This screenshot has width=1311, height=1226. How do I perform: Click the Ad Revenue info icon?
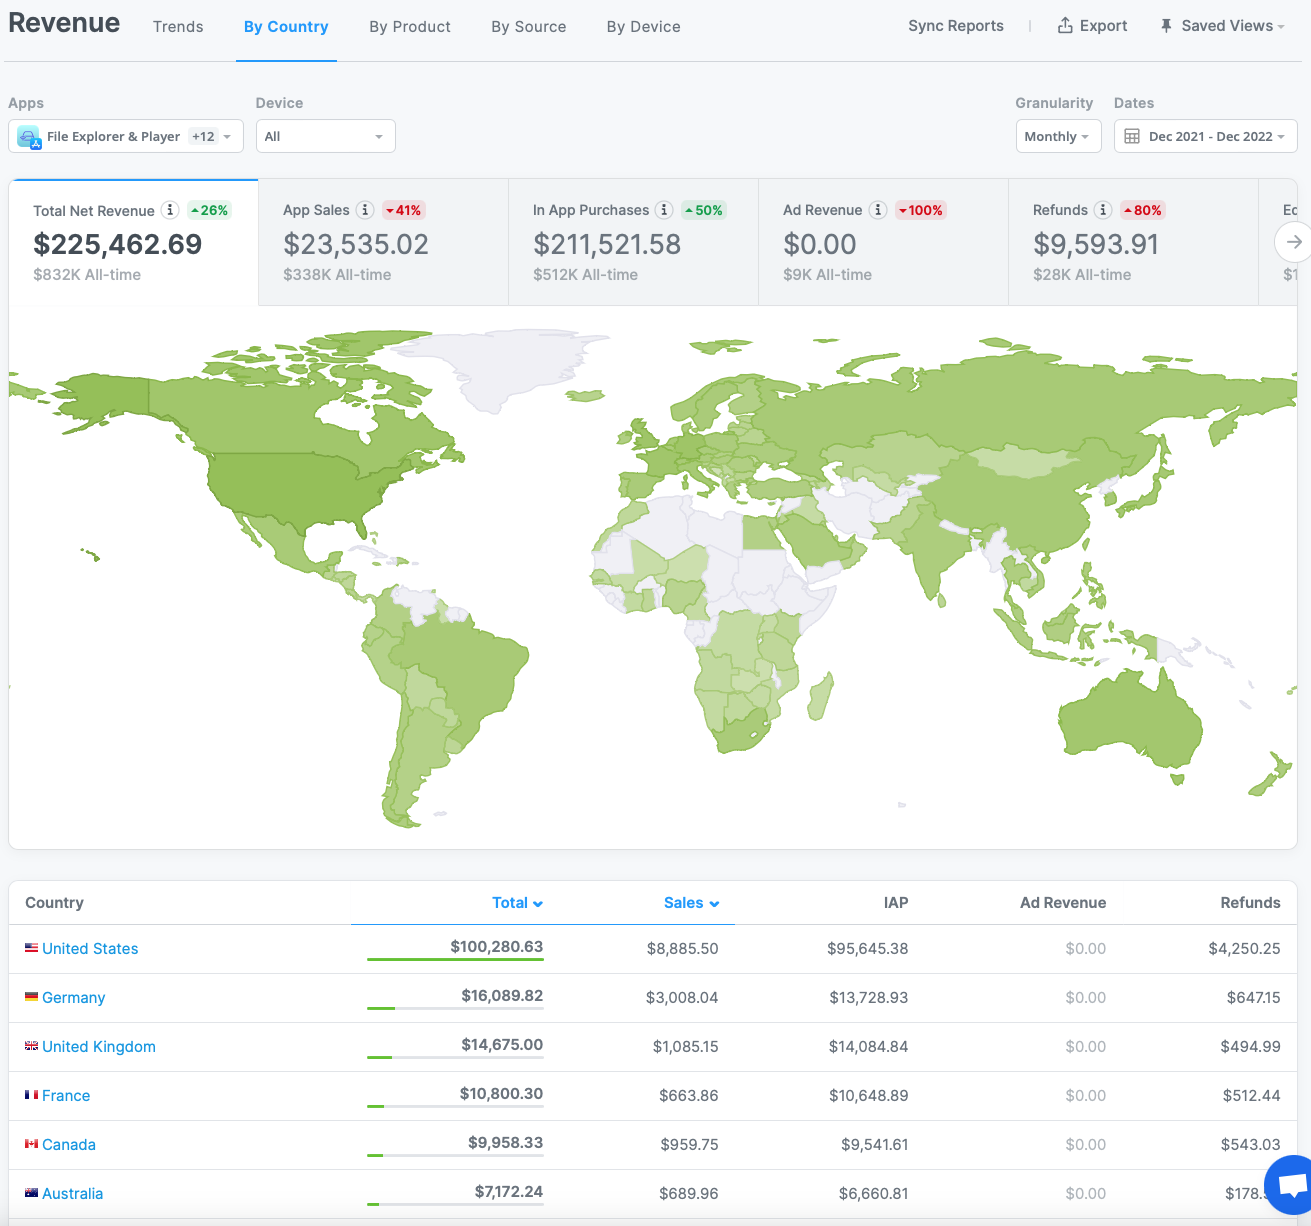pos(878,210)
